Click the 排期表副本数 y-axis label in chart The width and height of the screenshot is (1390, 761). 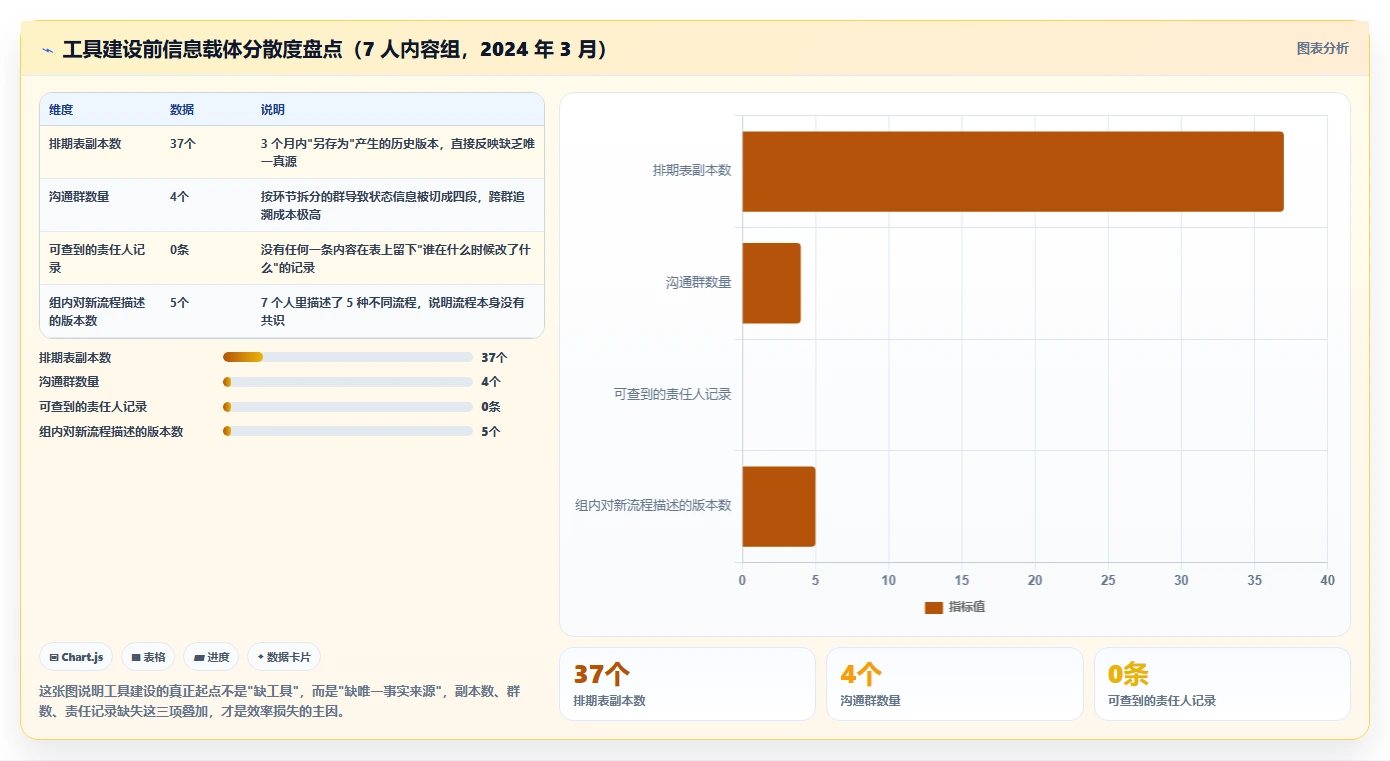692,171
